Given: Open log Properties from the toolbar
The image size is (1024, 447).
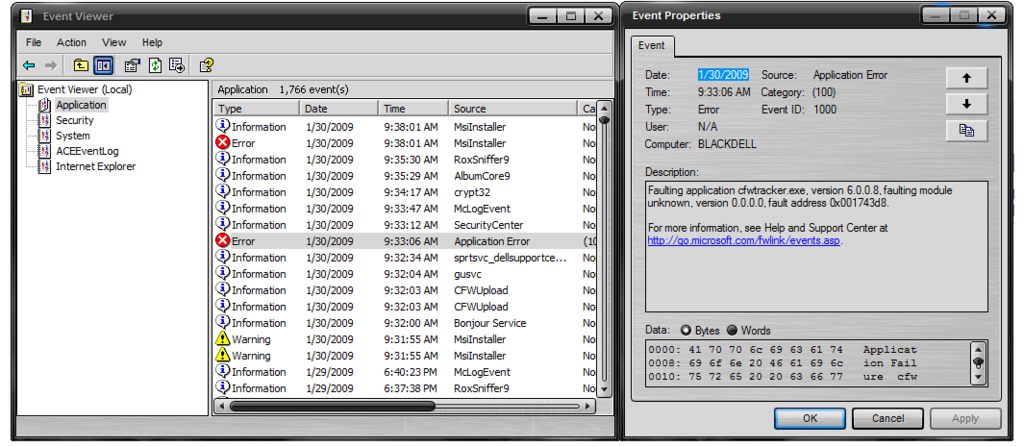Looking at the screenshot, I should [x=132, y=66].
